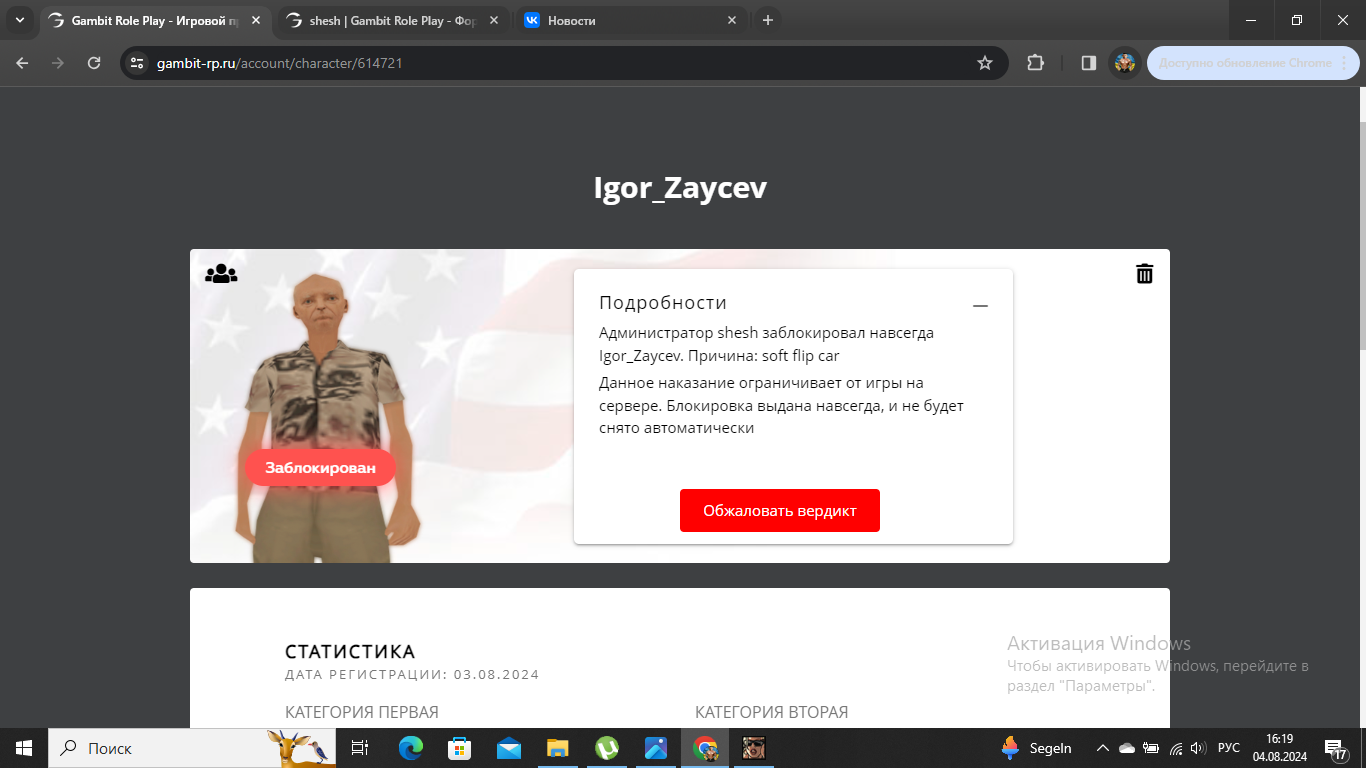Collapse the Подробности details panel

tap(980, 306)
